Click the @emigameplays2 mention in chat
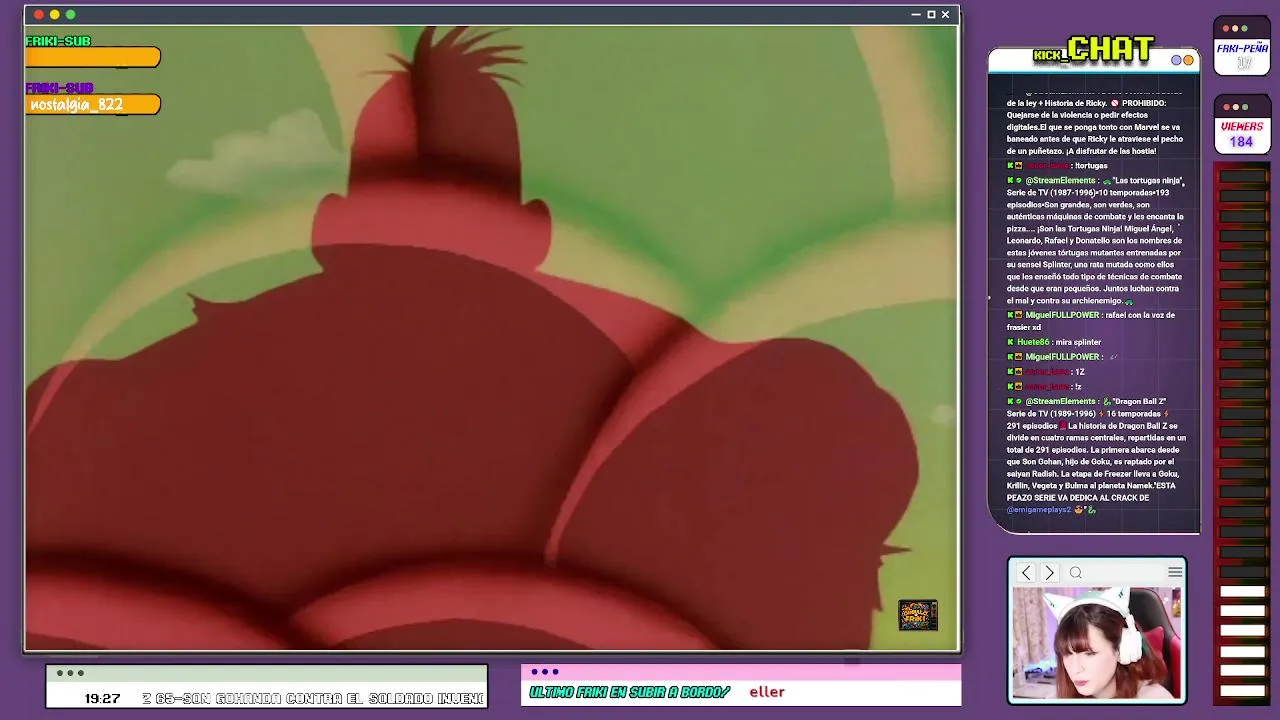Viewport: 1280px width, 720px height. [1039, 510]
